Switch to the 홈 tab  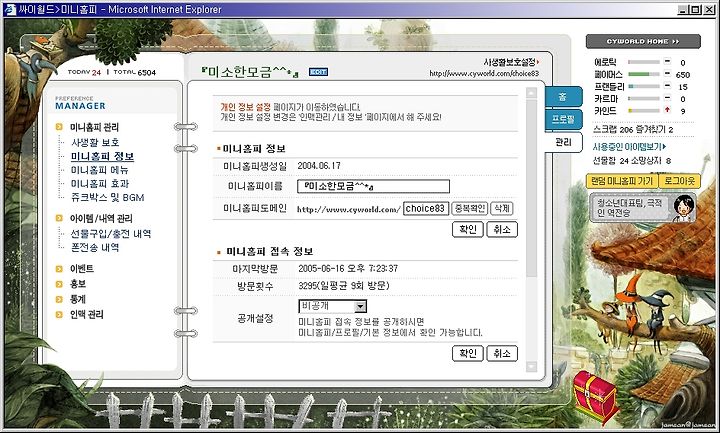click(x=563, y=96)
